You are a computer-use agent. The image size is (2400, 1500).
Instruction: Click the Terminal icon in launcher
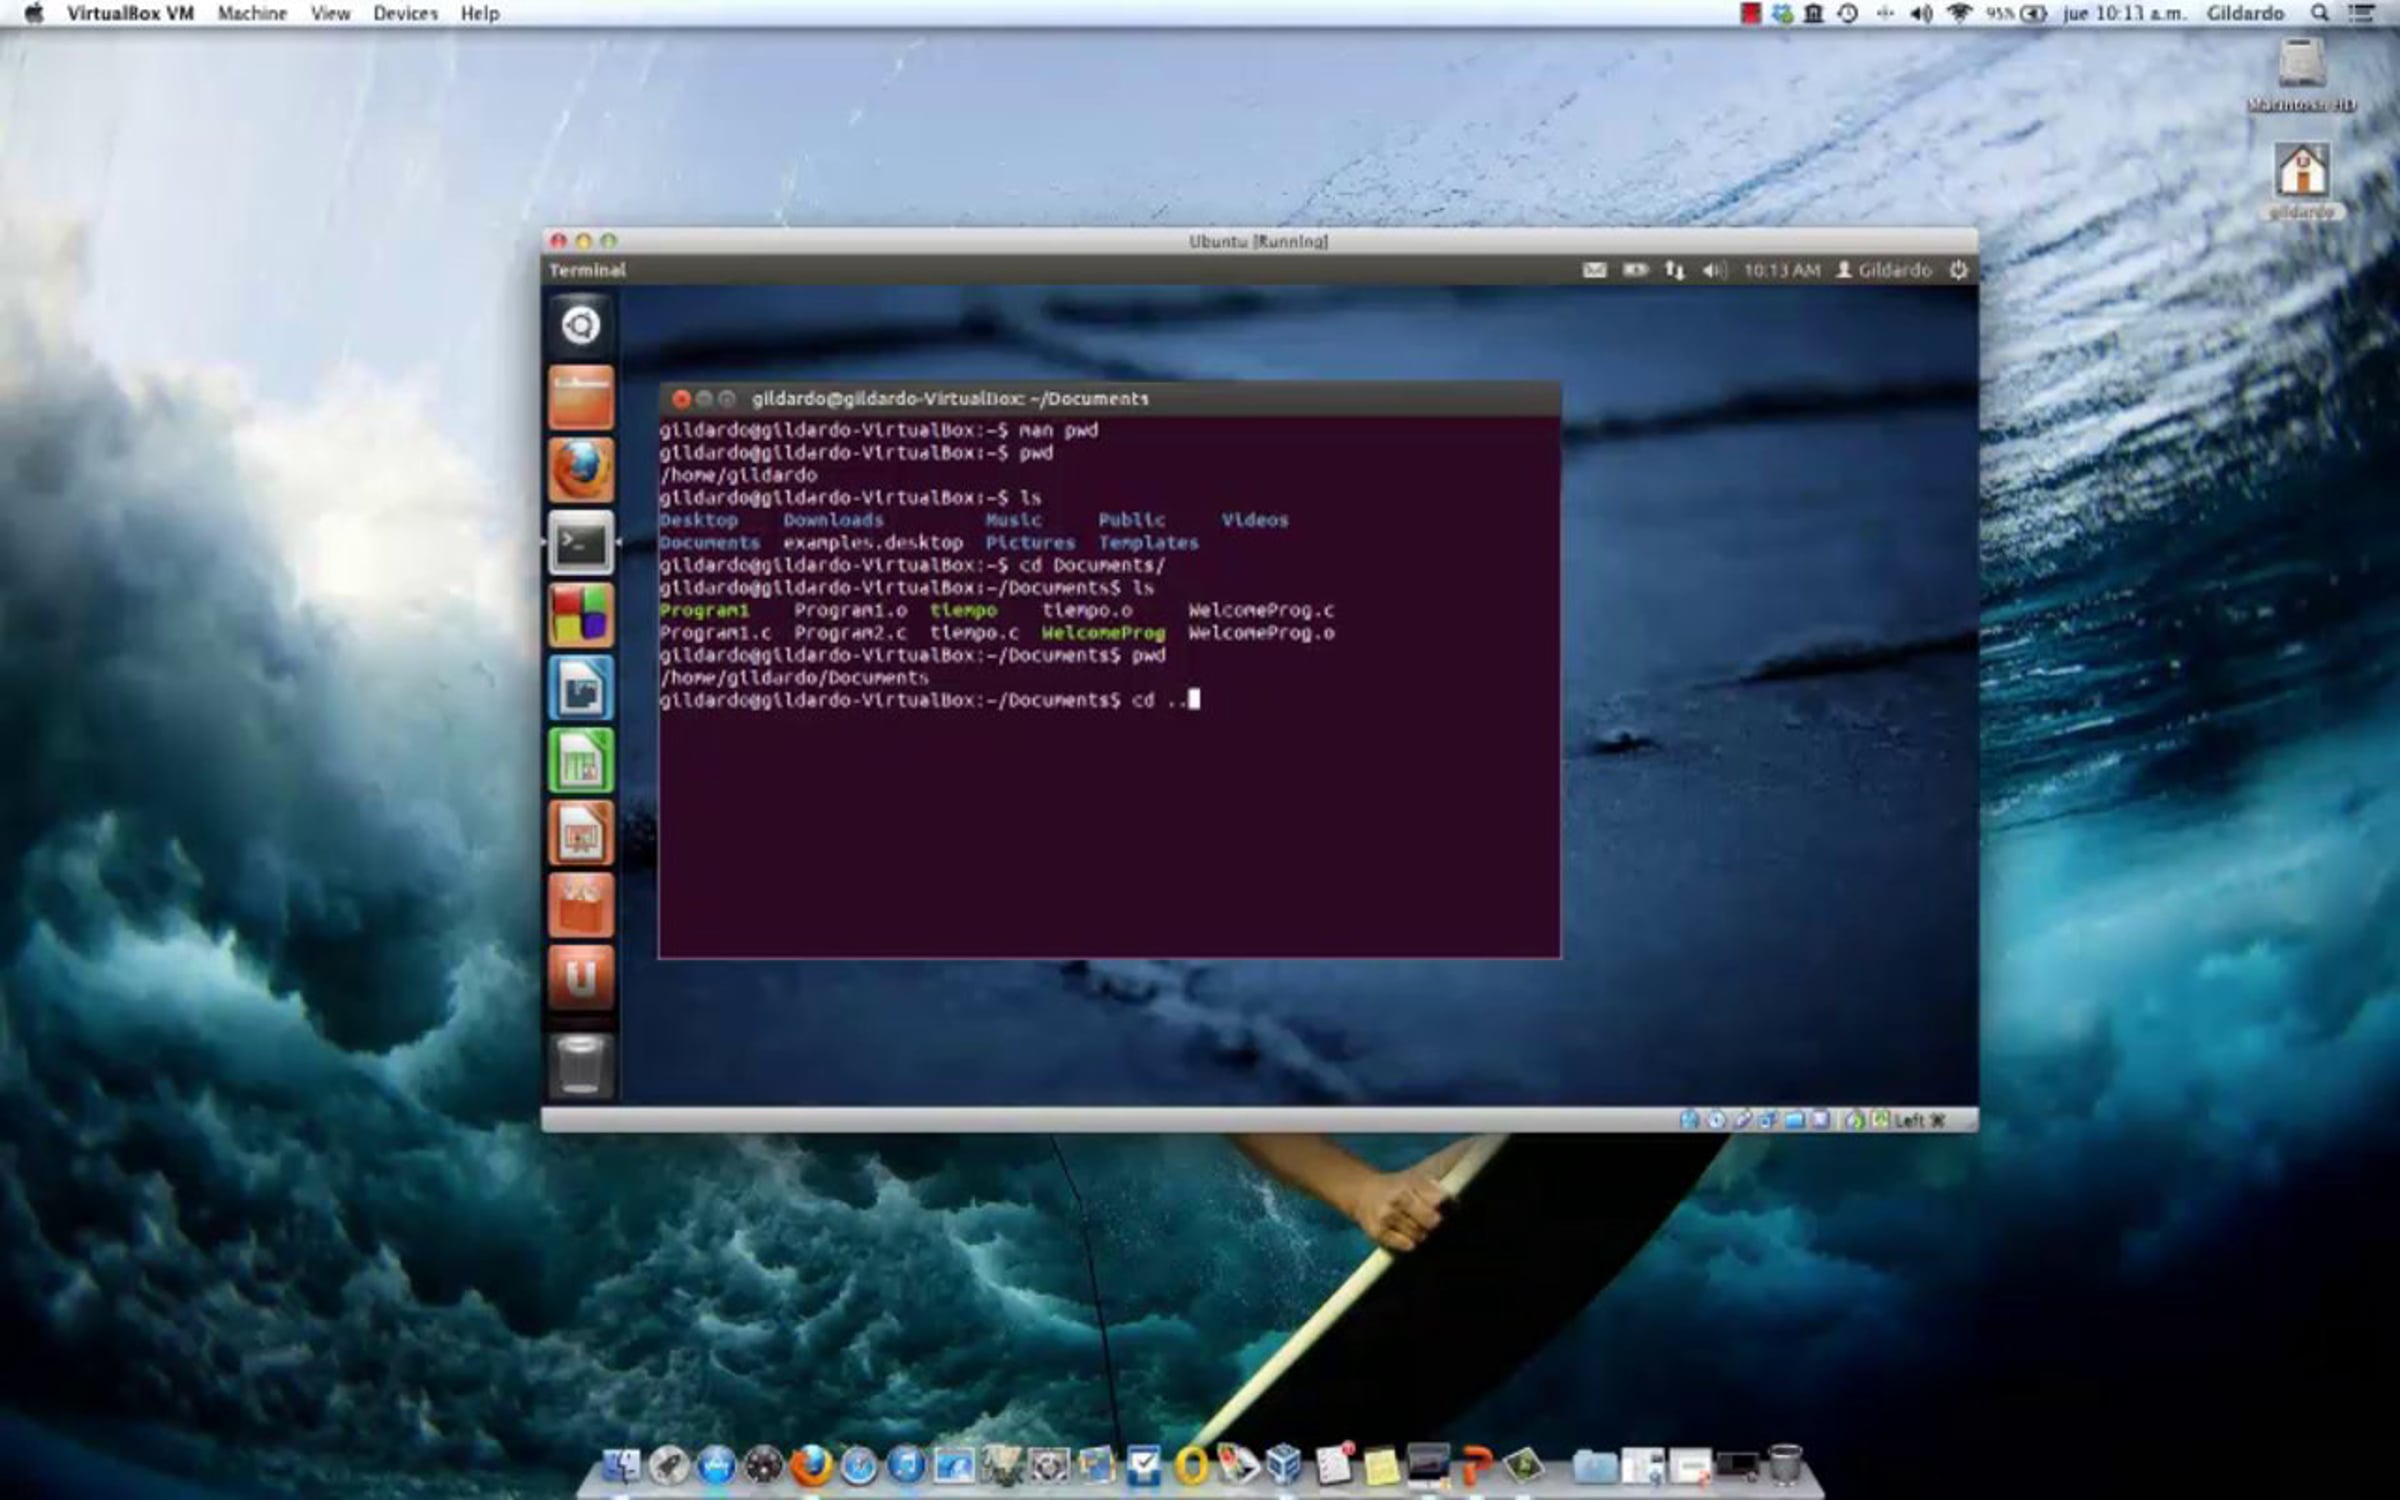581,543
